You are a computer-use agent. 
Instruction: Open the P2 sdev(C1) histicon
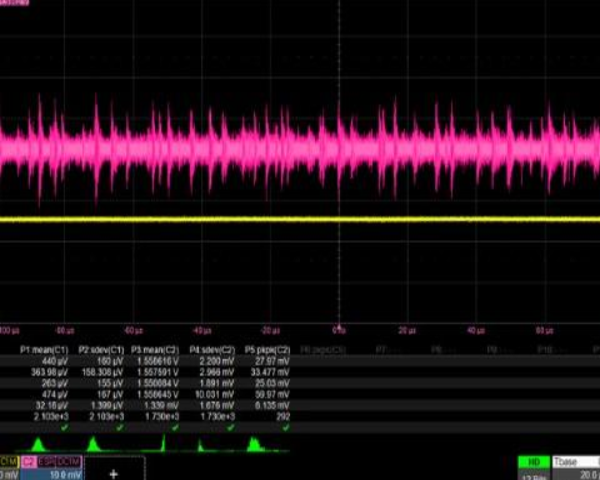click(x=92, y=443)
